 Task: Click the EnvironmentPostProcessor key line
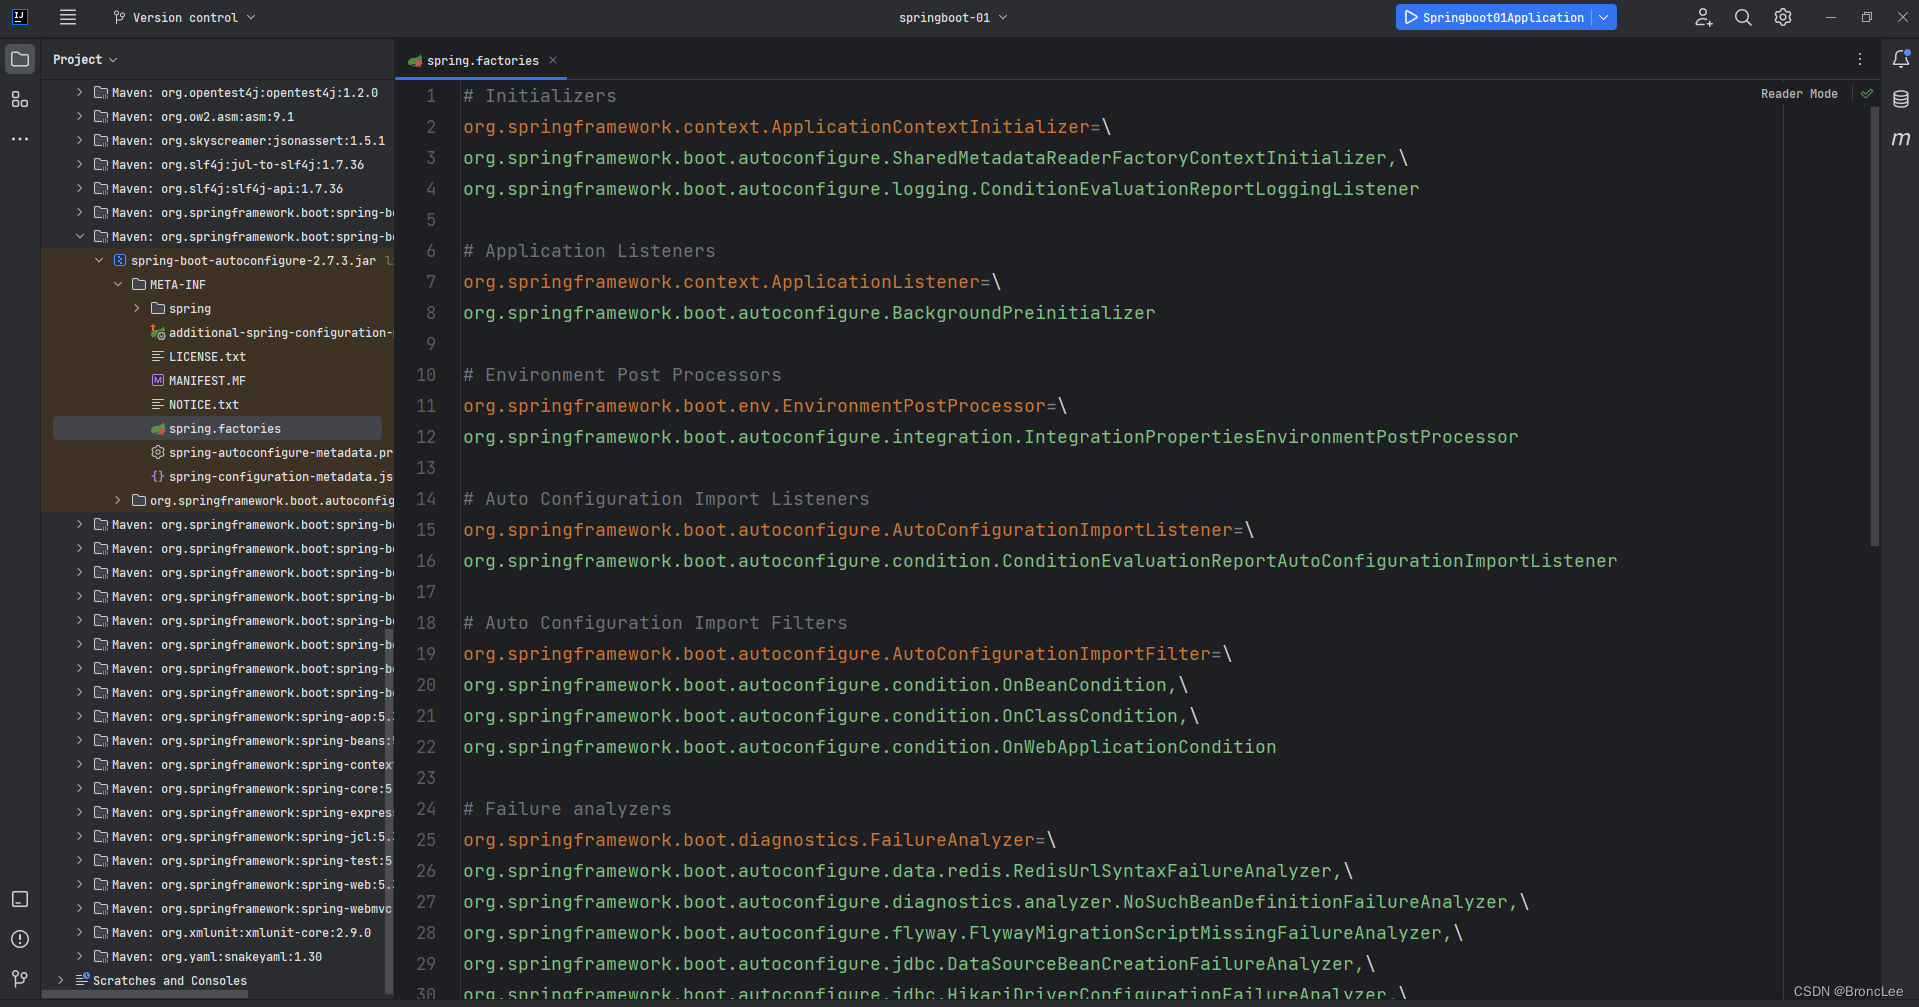click(x=764, y=406)
